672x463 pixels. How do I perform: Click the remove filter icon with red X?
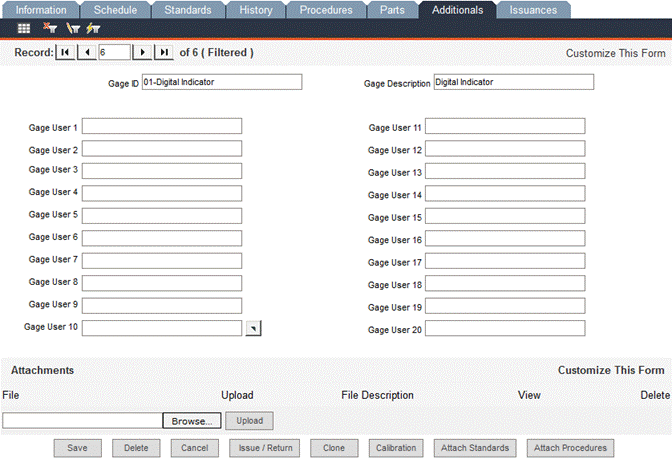click(49, 29)
